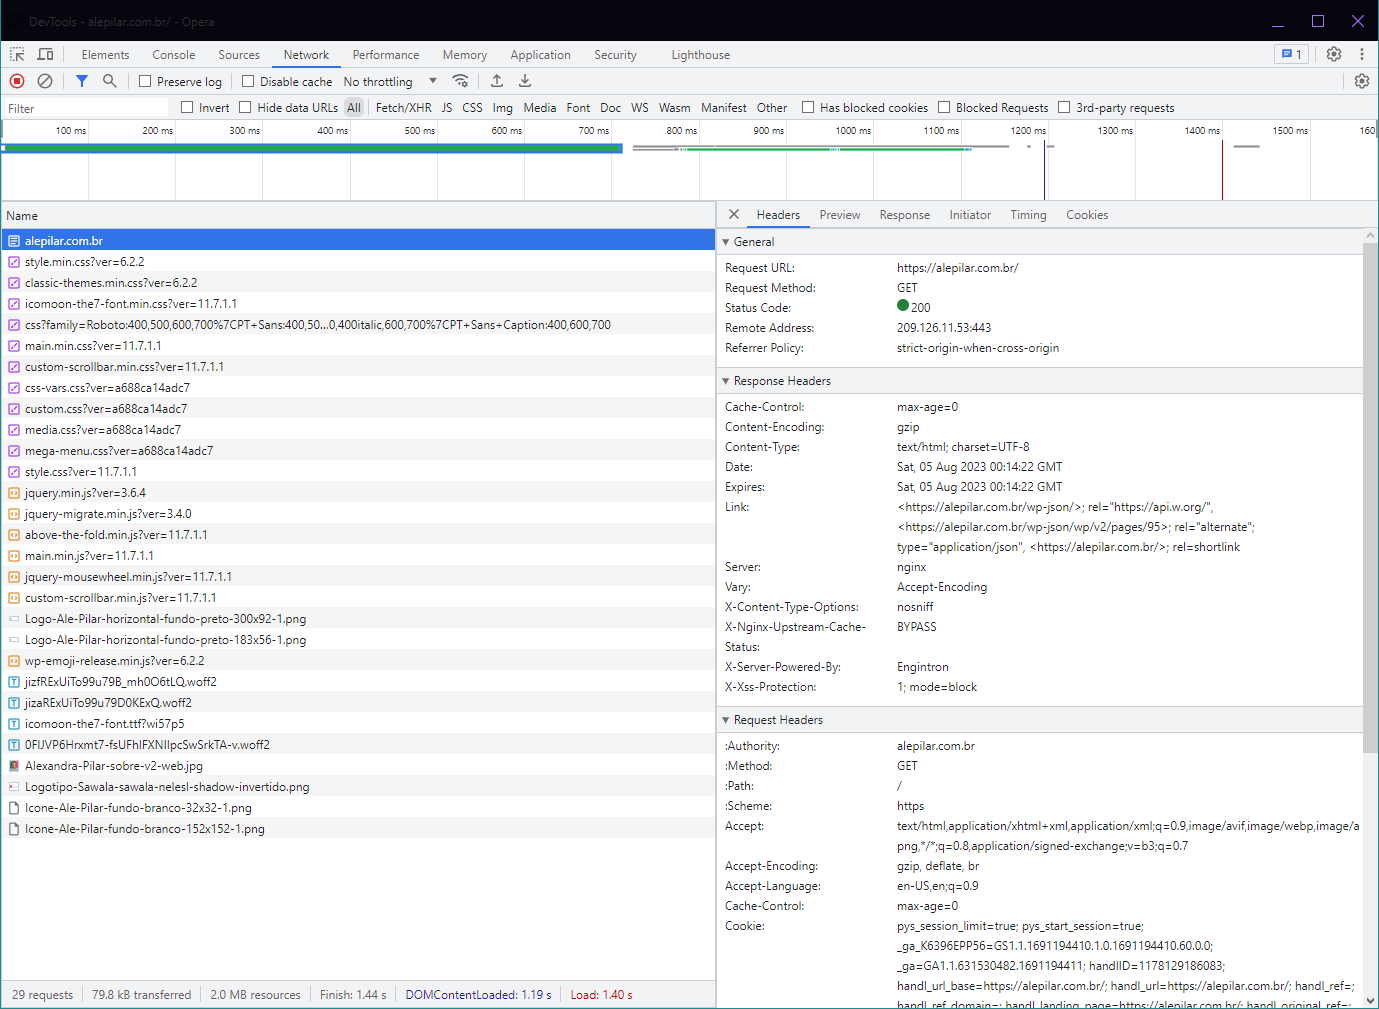Select the jquery.min.js?ver=3.6.4 request

(x=85, y=493)
